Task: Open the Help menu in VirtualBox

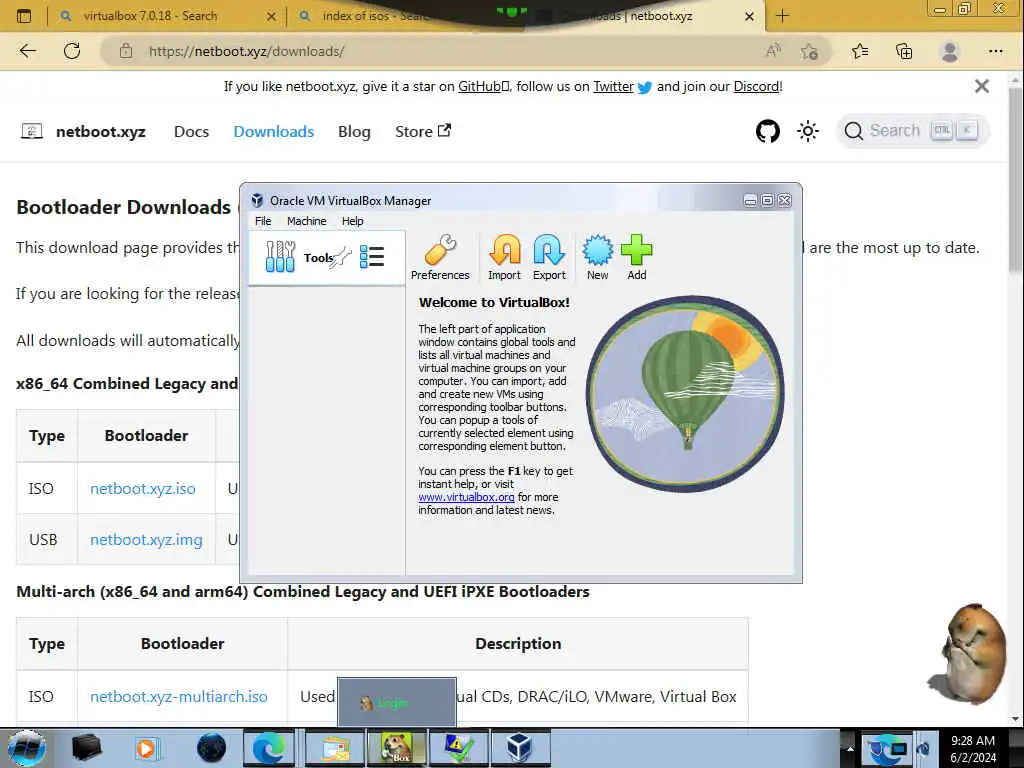Action: point(353,221)
